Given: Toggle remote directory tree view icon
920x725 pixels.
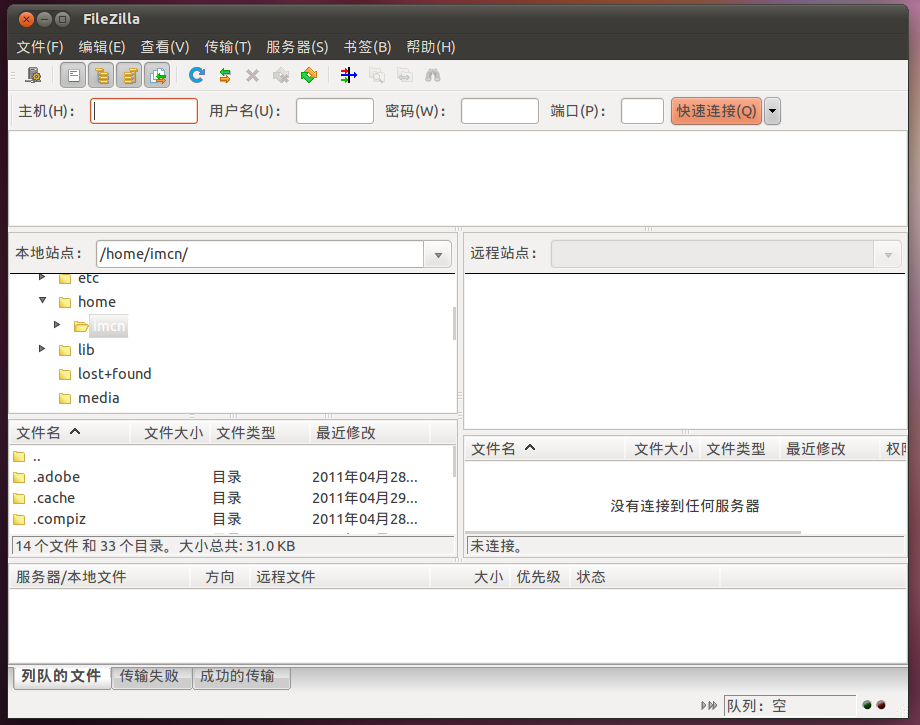Looking at the screenshot, I should point(130,75).
